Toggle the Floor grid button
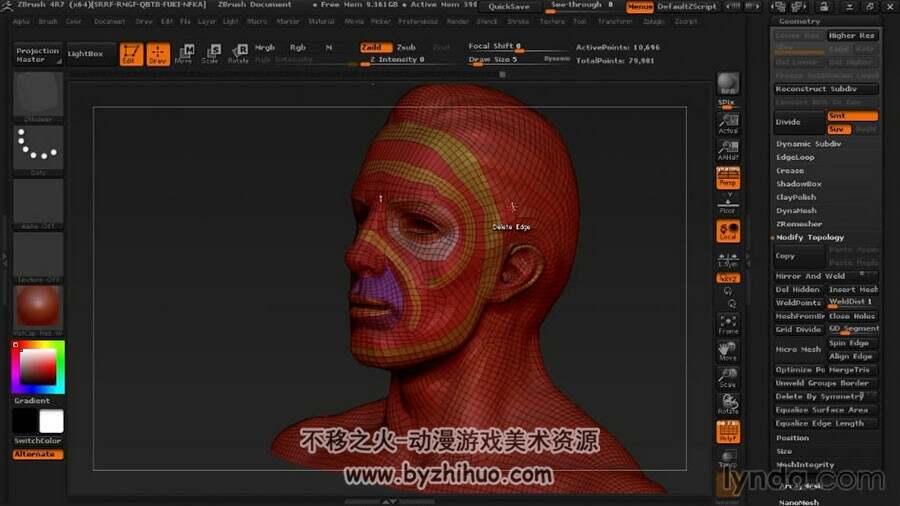Screen dimensions: 900x506 click(728, 204)
